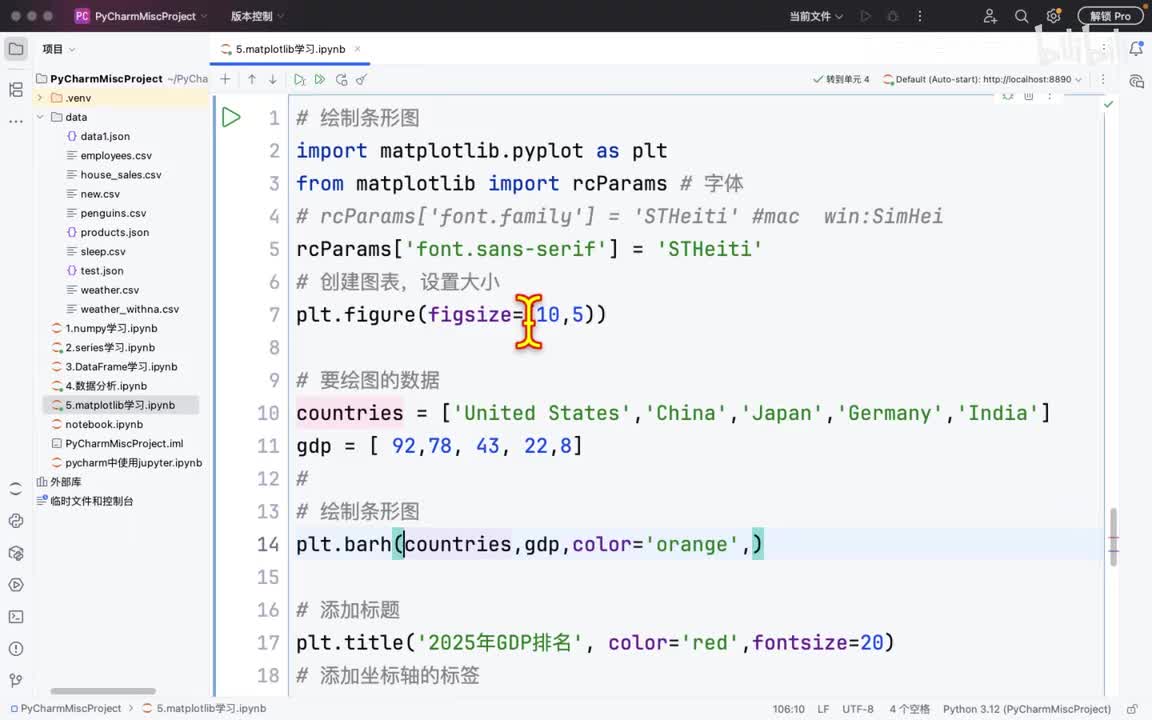1152x720 pixels.
Task: Open the AI assistant panel icon
Action: coord(1137,81)
